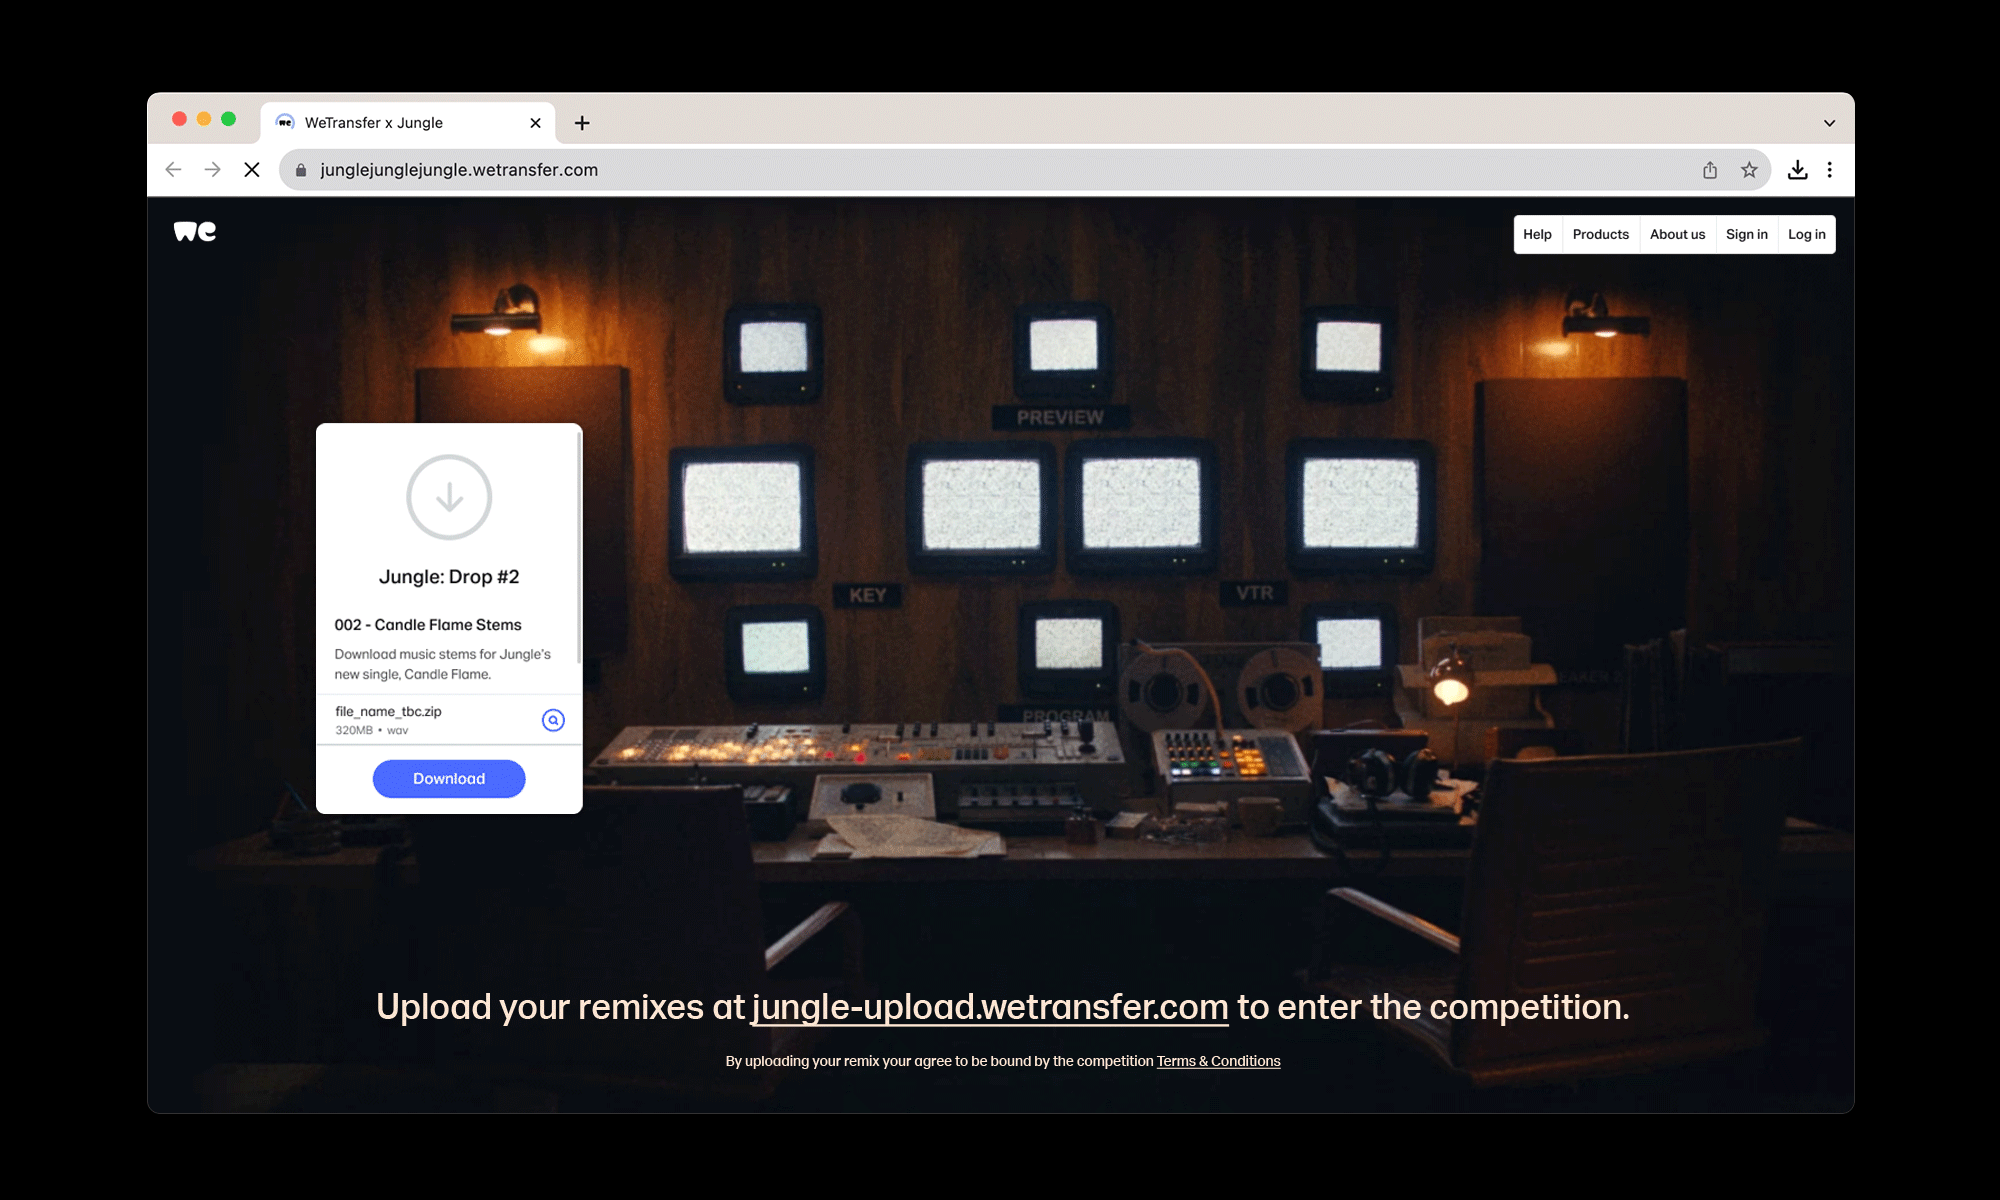The width and height of the screenshot is (2000, 1200).
Task: Click the WeTransfer logo icon
Action: tap(195, 232)
